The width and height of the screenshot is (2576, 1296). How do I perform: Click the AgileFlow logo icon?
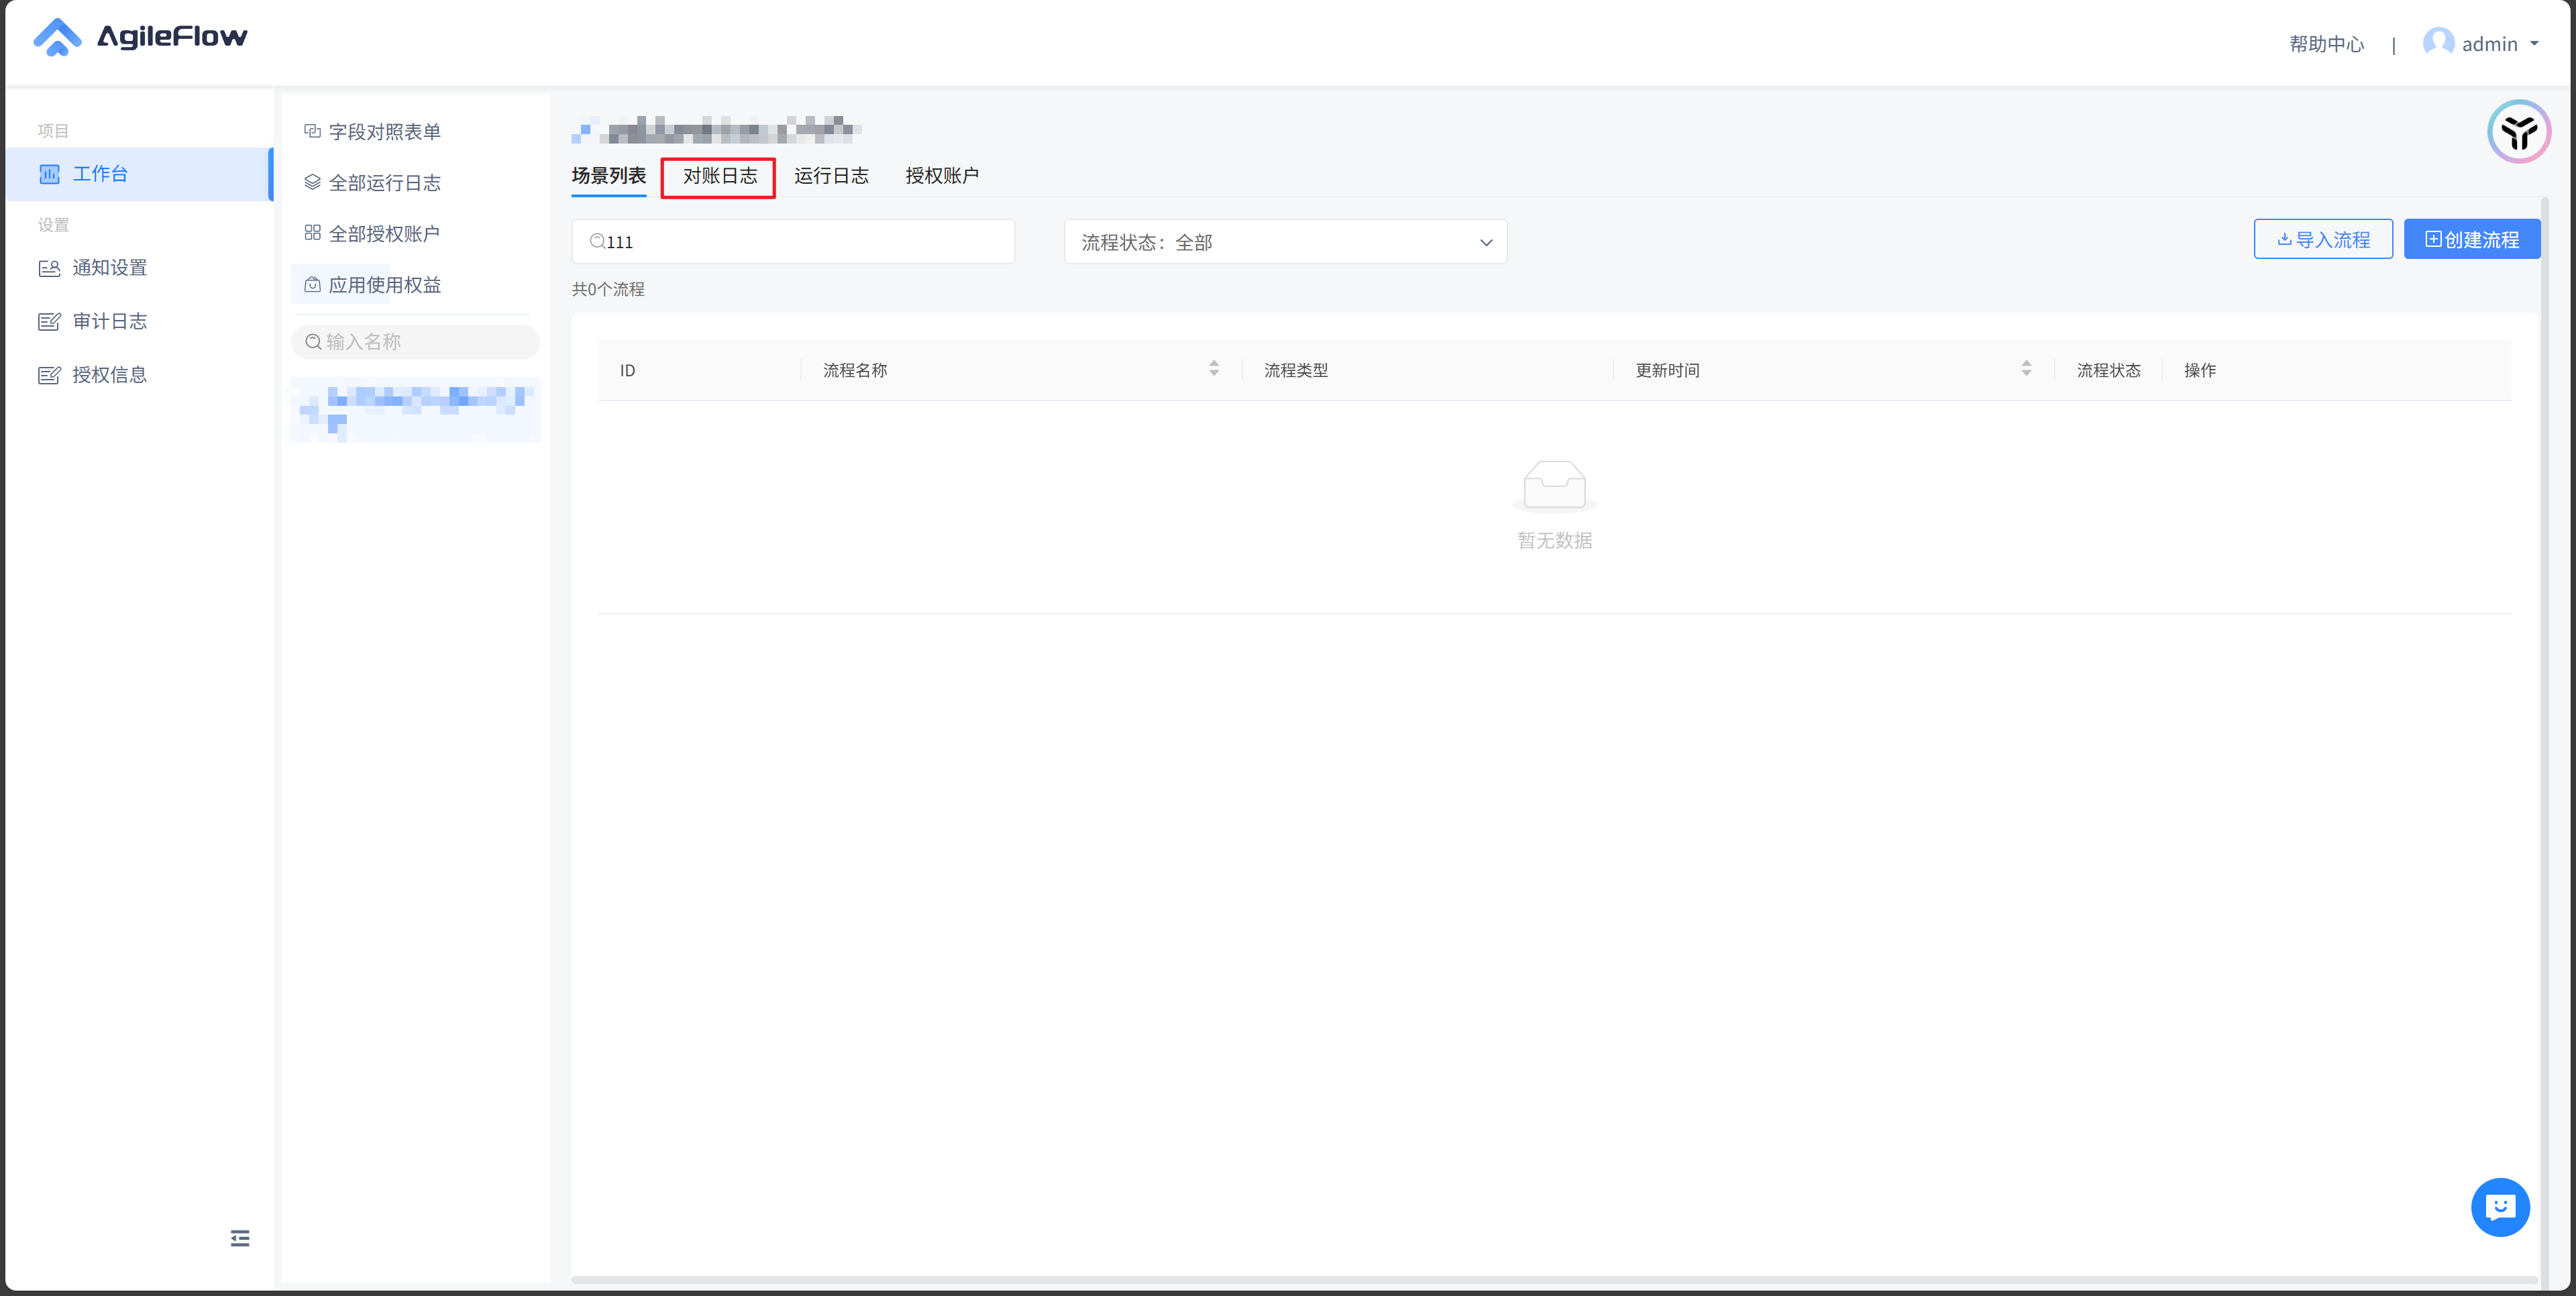tap(57, 38)
